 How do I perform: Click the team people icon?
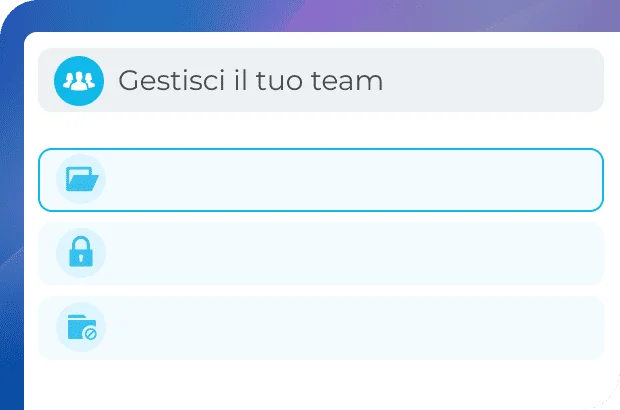[79, 80]
